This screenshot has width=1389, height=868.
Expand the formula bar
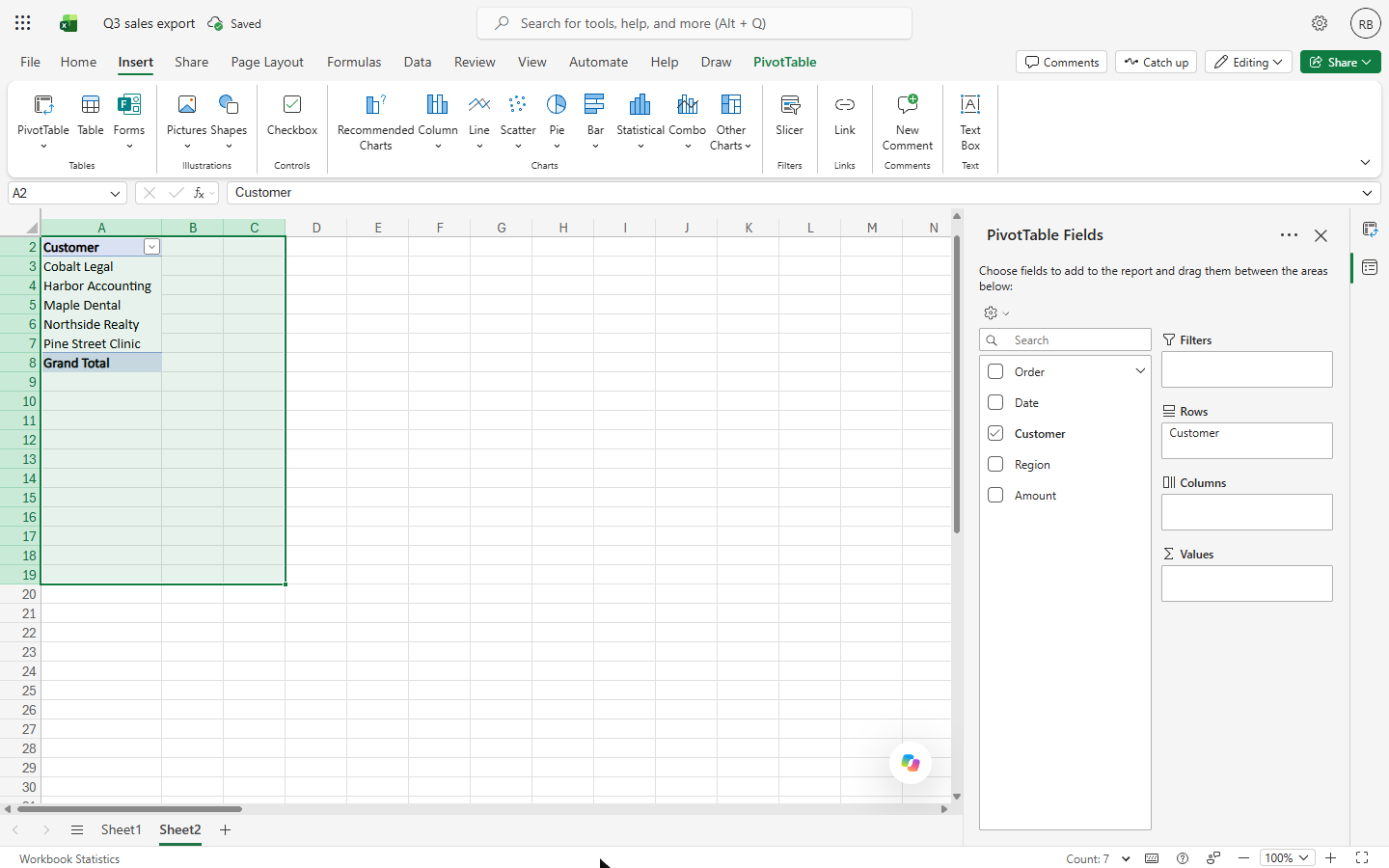coord(1368,193)
